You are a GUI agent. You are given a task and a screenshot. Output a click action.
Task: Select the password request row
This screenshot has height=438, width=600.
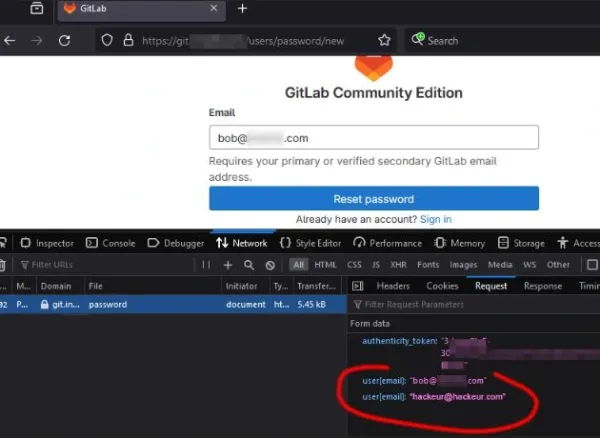(173, 304)
